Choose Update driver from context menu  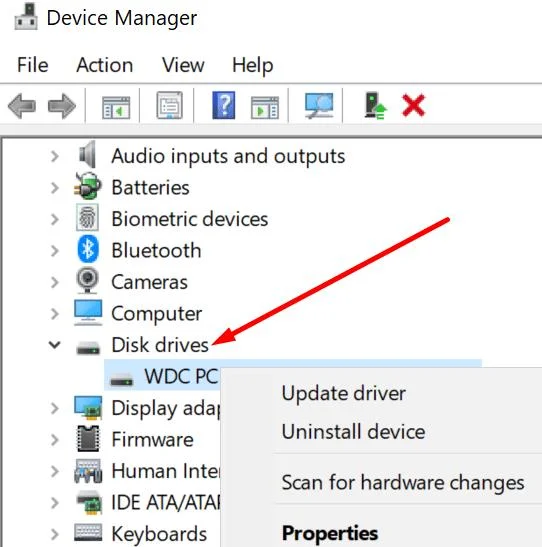click(x=344, y=394)
